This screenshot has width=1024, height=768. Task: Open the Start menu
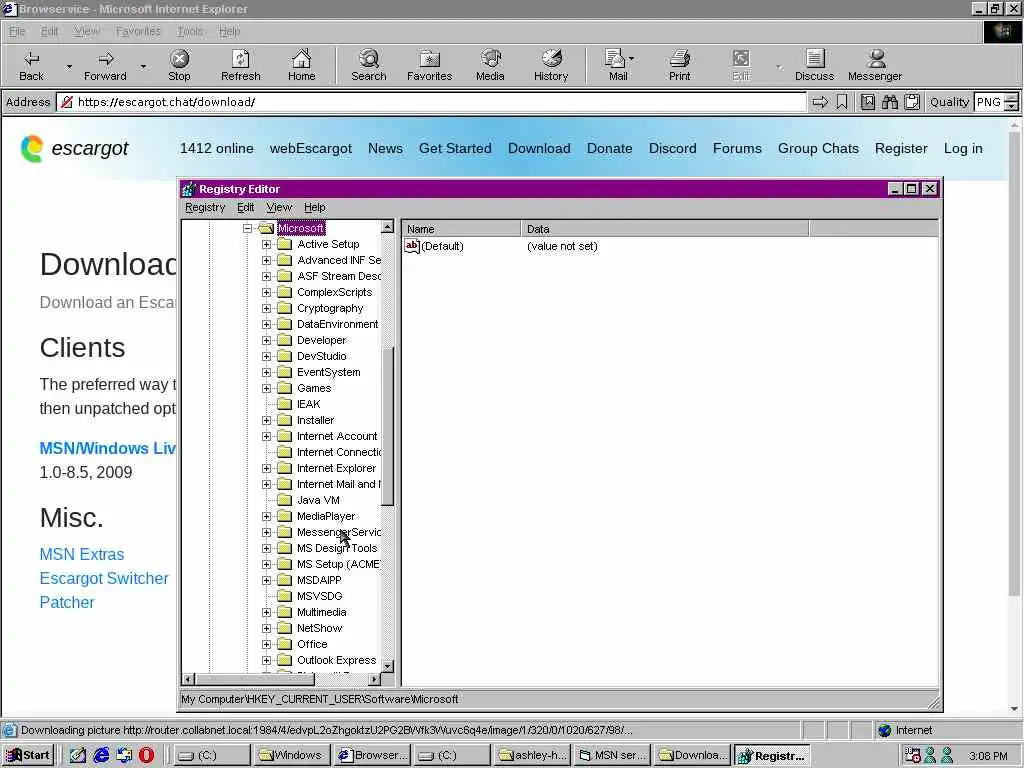29,756
